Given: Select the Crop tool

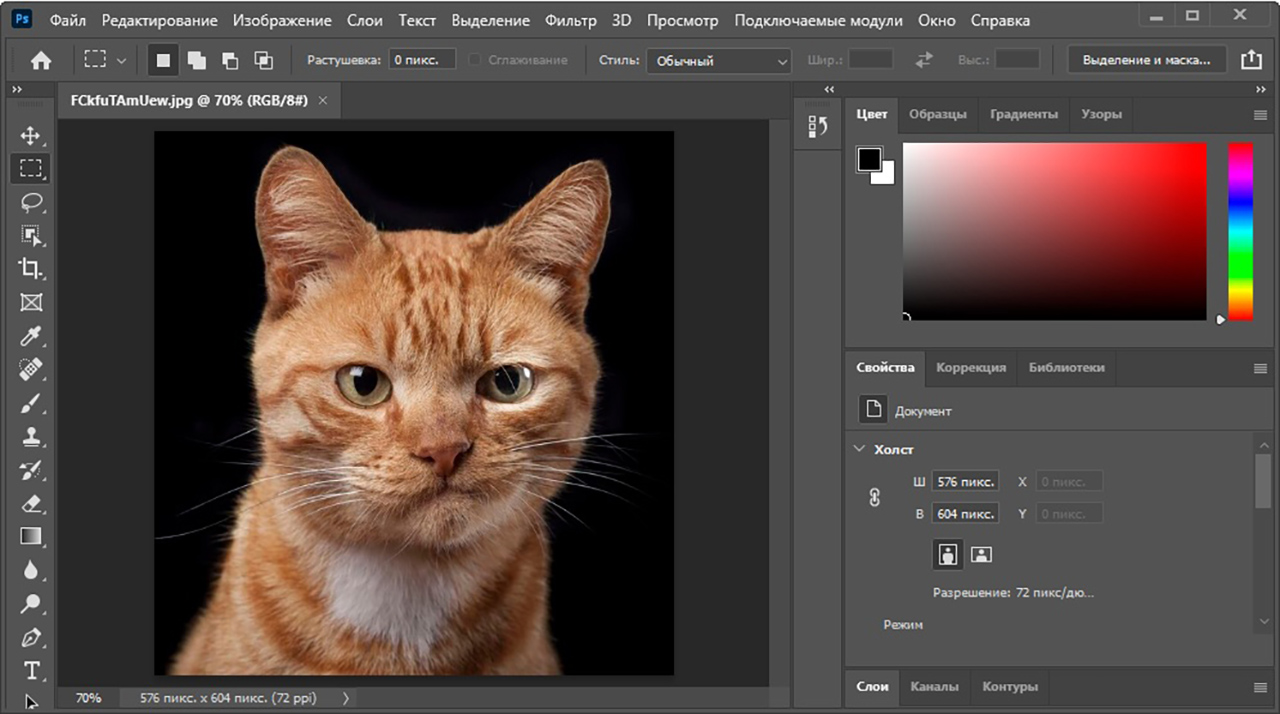Looking at the screenshot, I should click(31, 268).
